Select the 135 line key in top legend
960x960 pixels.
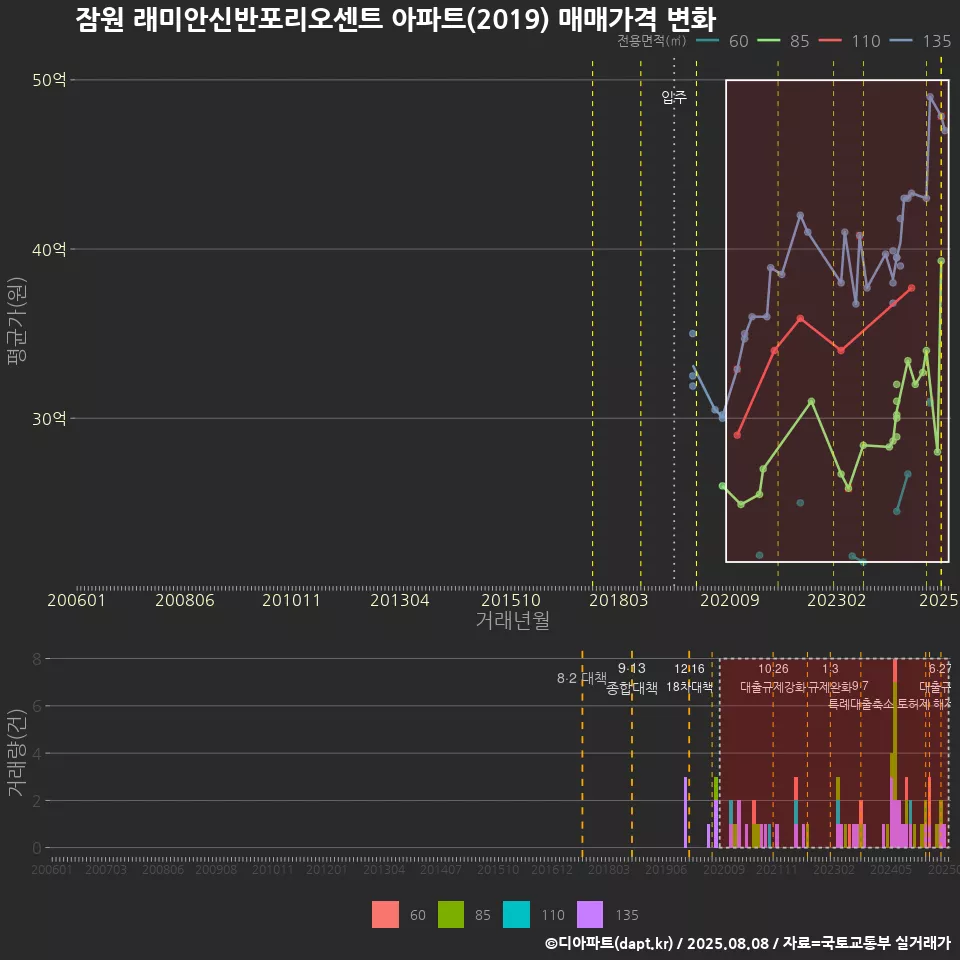pos(901,41)
